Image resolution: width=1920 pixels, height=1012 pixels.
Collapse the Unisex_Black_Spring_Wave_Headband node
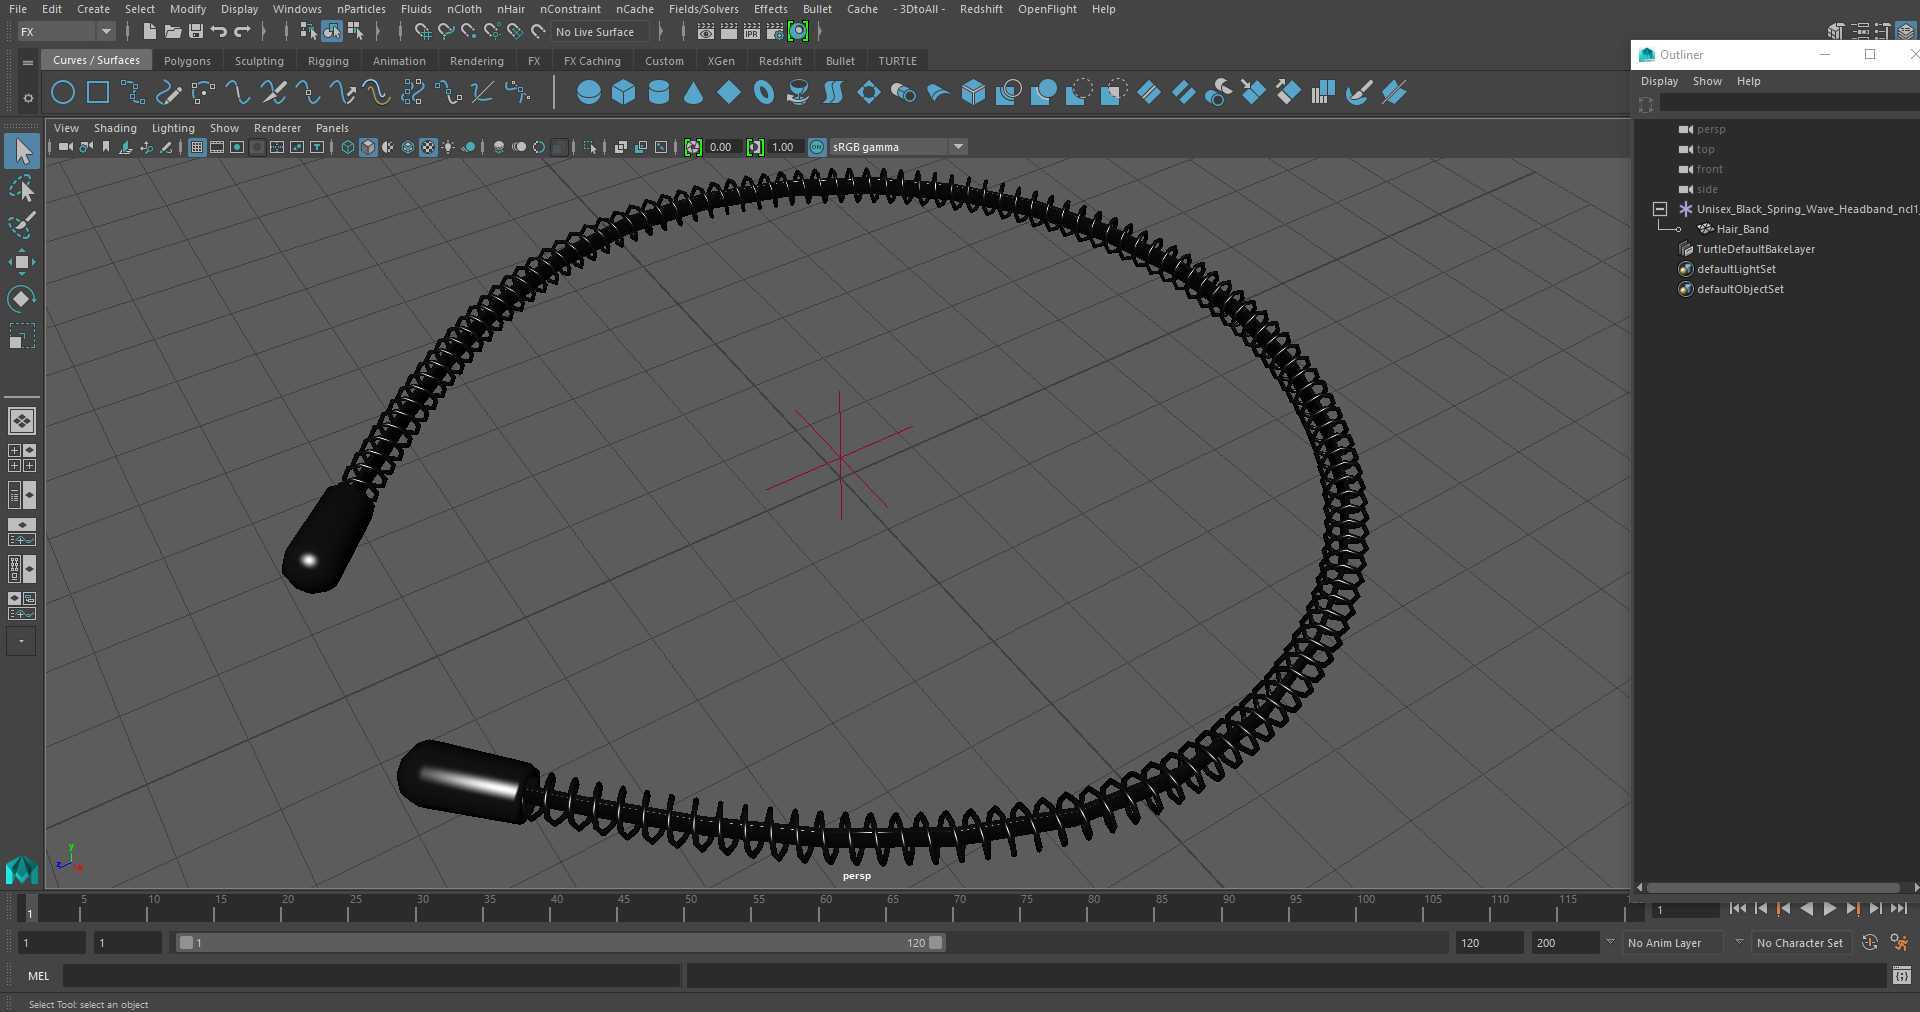pyautogui.click(x=1660, y=209)
